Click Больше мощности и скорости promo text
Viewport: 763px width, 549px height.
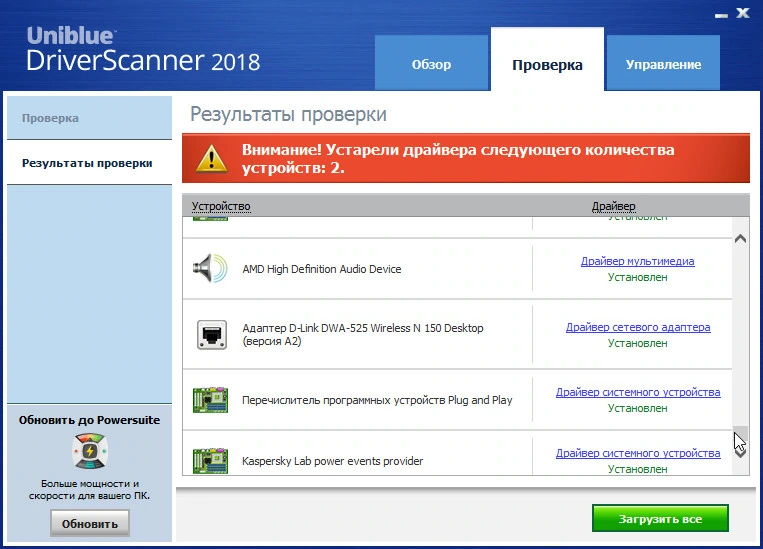90,490
